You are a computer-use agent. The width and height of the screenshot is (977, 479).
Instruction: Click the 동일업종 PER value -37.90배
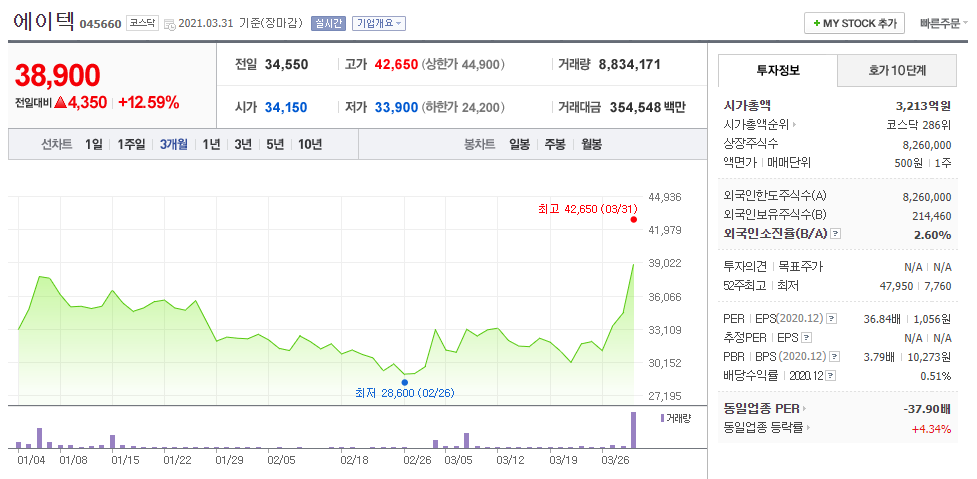pos(927,409)
